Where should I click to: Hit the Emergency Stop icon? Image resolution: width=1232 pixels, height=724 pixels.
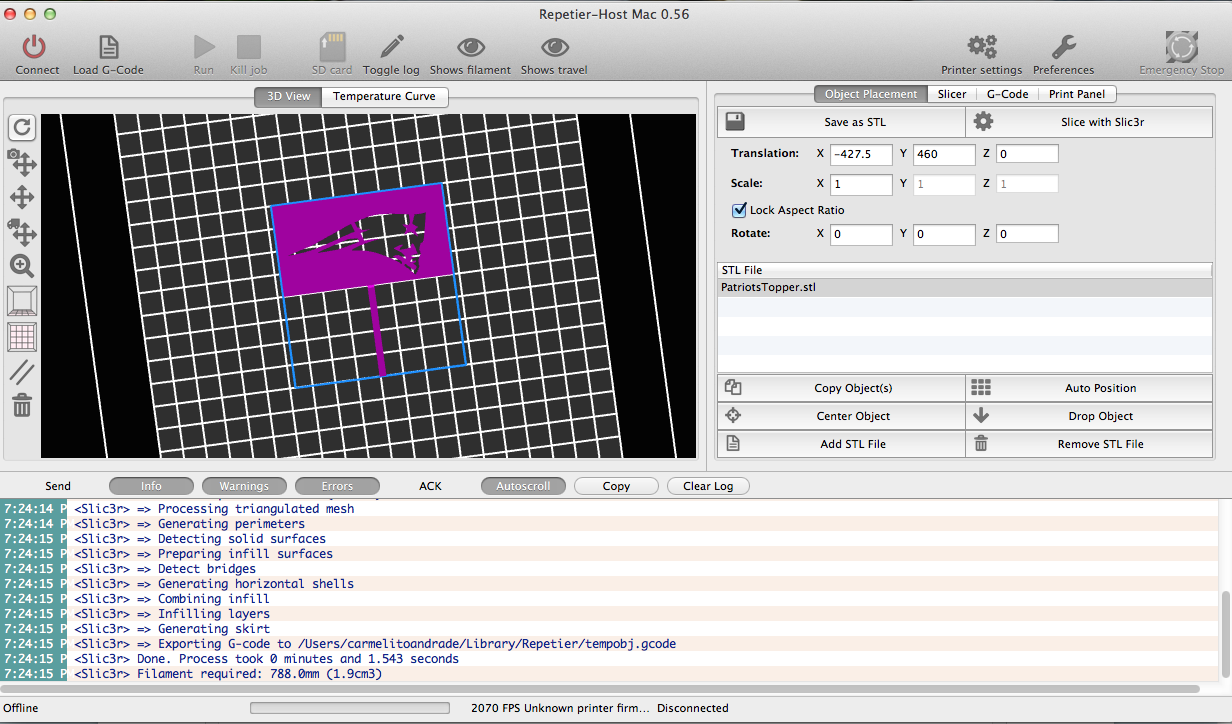[1182, 47]
